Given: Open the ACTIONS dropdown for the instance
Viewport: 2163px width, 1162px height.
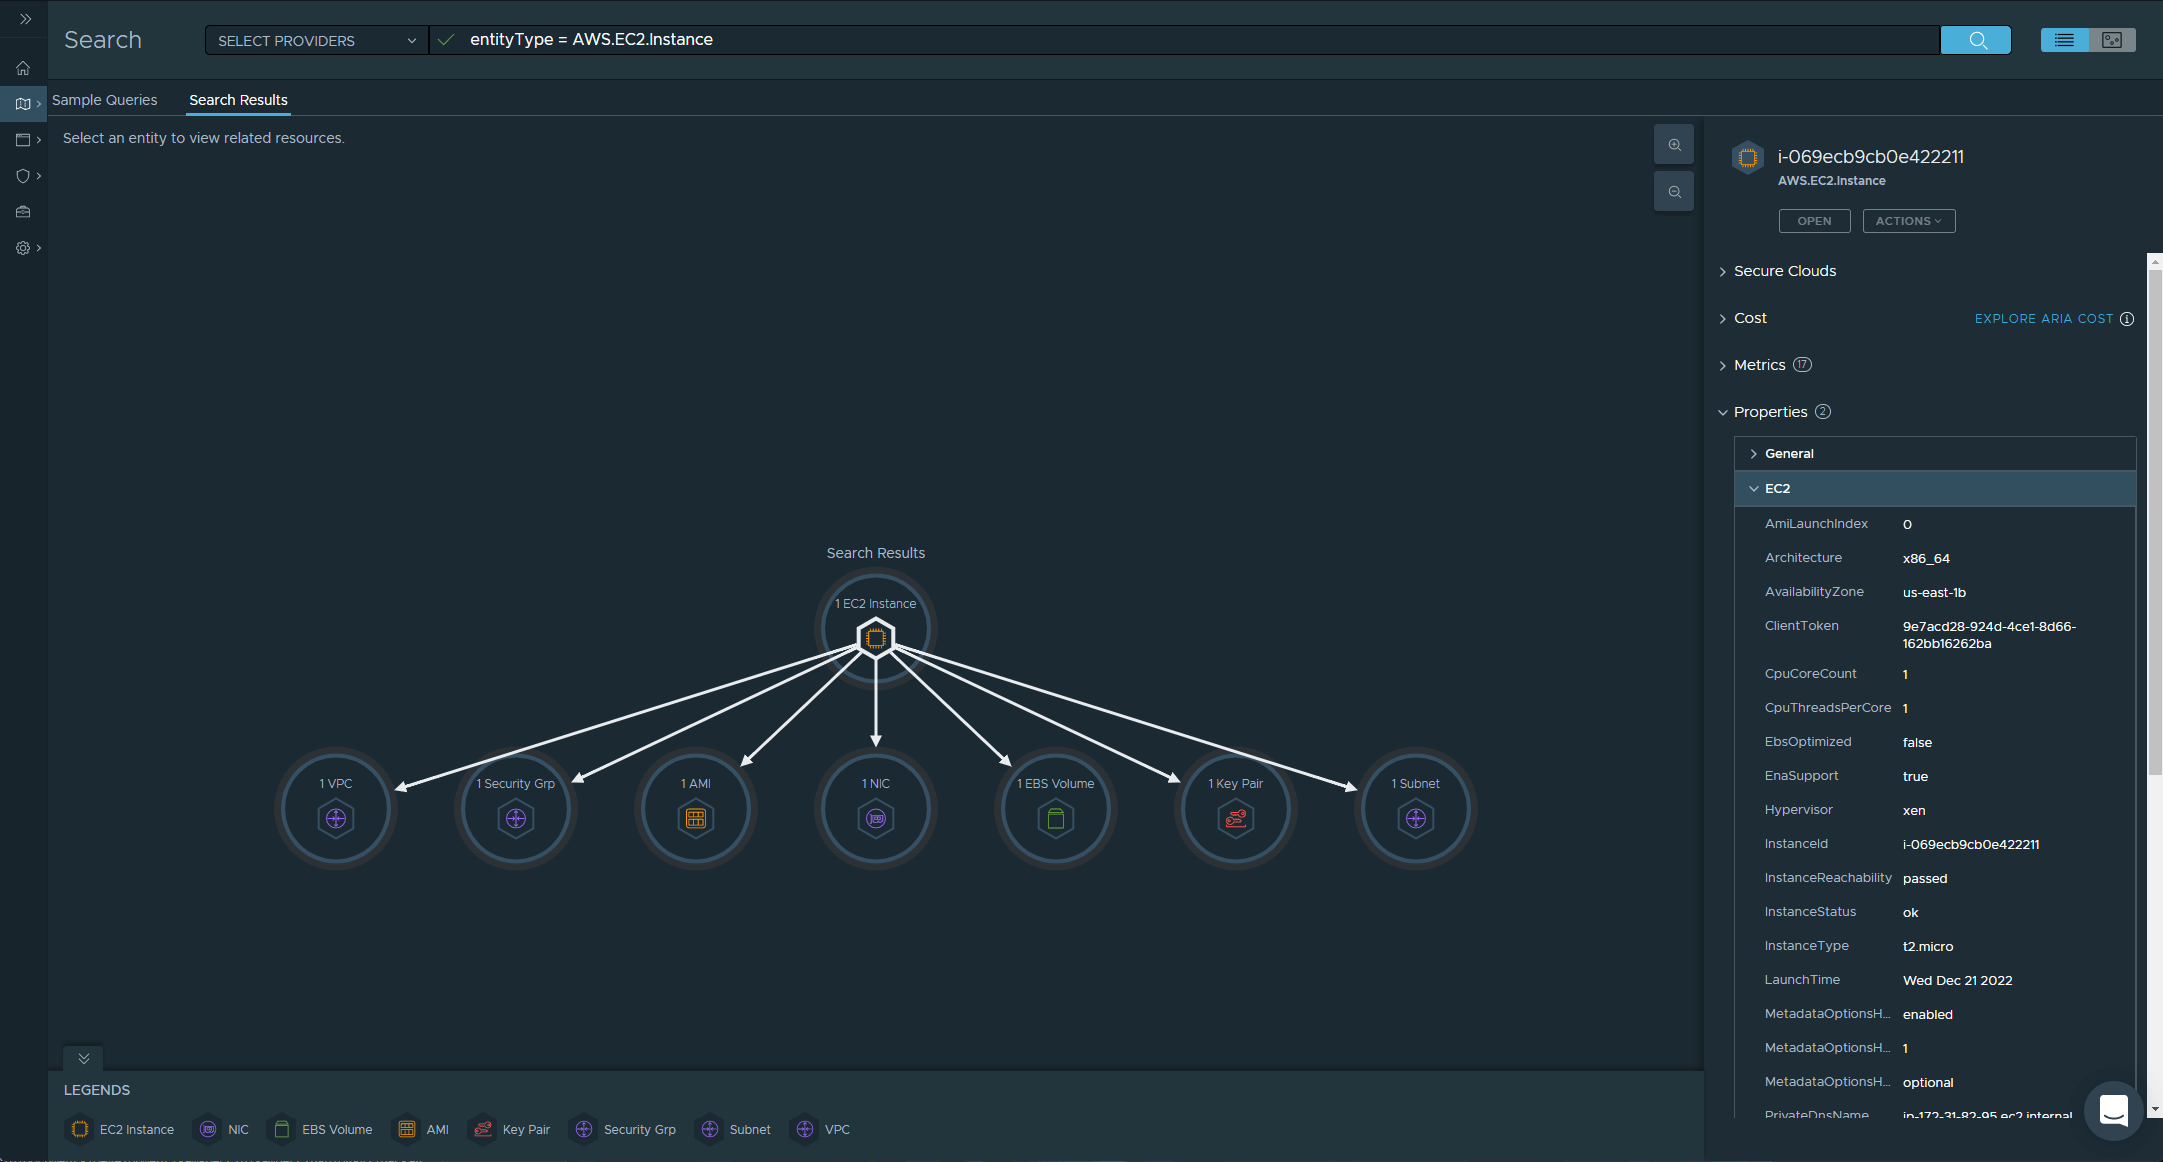Looking at the screenshot, I should point(1908,221).
